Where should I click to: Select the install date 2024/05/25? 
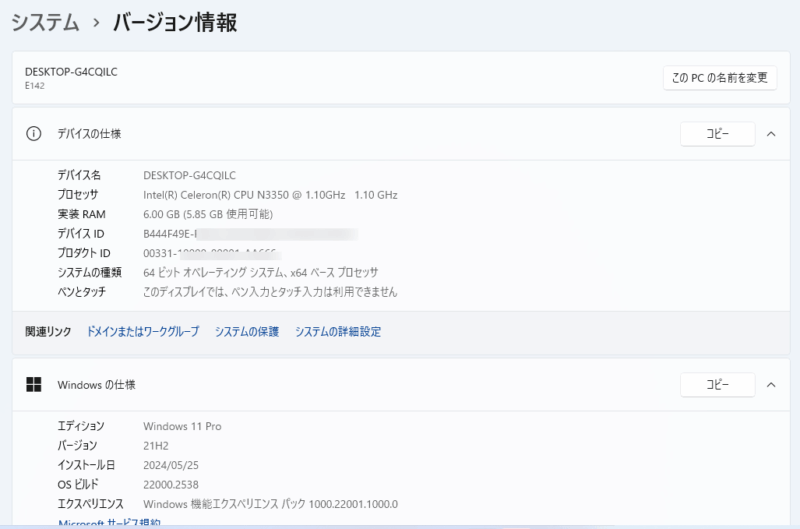tap(171, 465)
